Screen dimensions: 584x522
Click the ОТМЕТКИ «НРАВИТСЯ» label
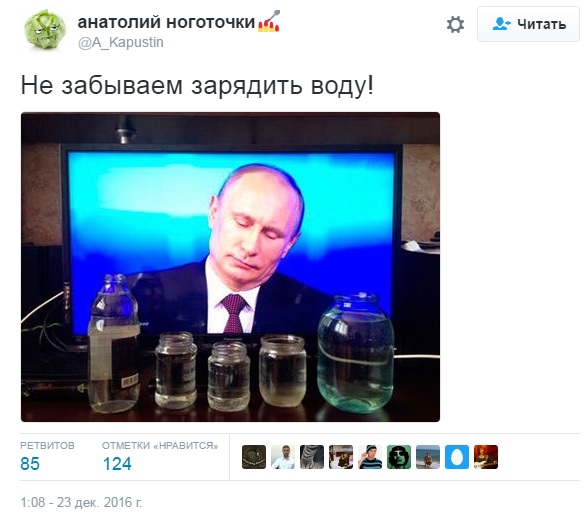point(160,446)
